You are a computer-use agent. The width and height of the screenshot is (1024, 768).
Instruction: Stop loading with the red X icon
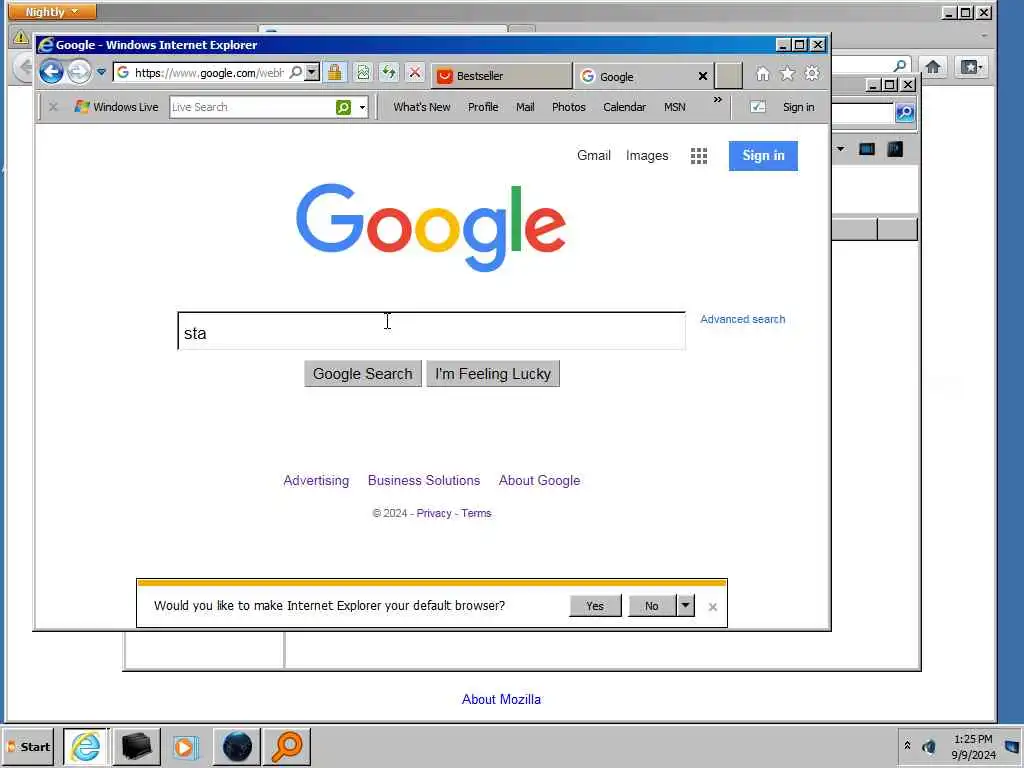415,72
